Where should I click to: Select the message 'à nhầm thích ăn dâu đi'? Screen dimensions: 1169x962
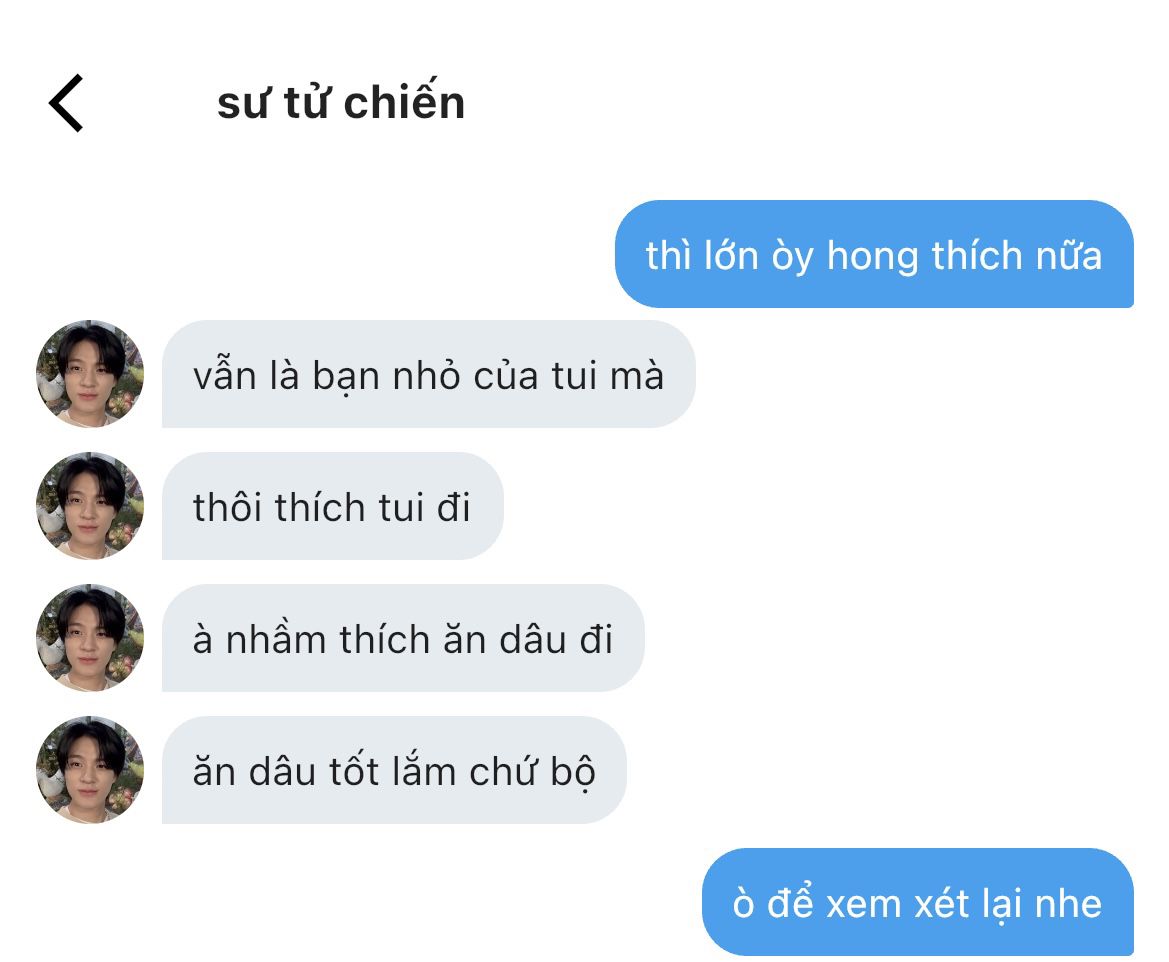403,638
